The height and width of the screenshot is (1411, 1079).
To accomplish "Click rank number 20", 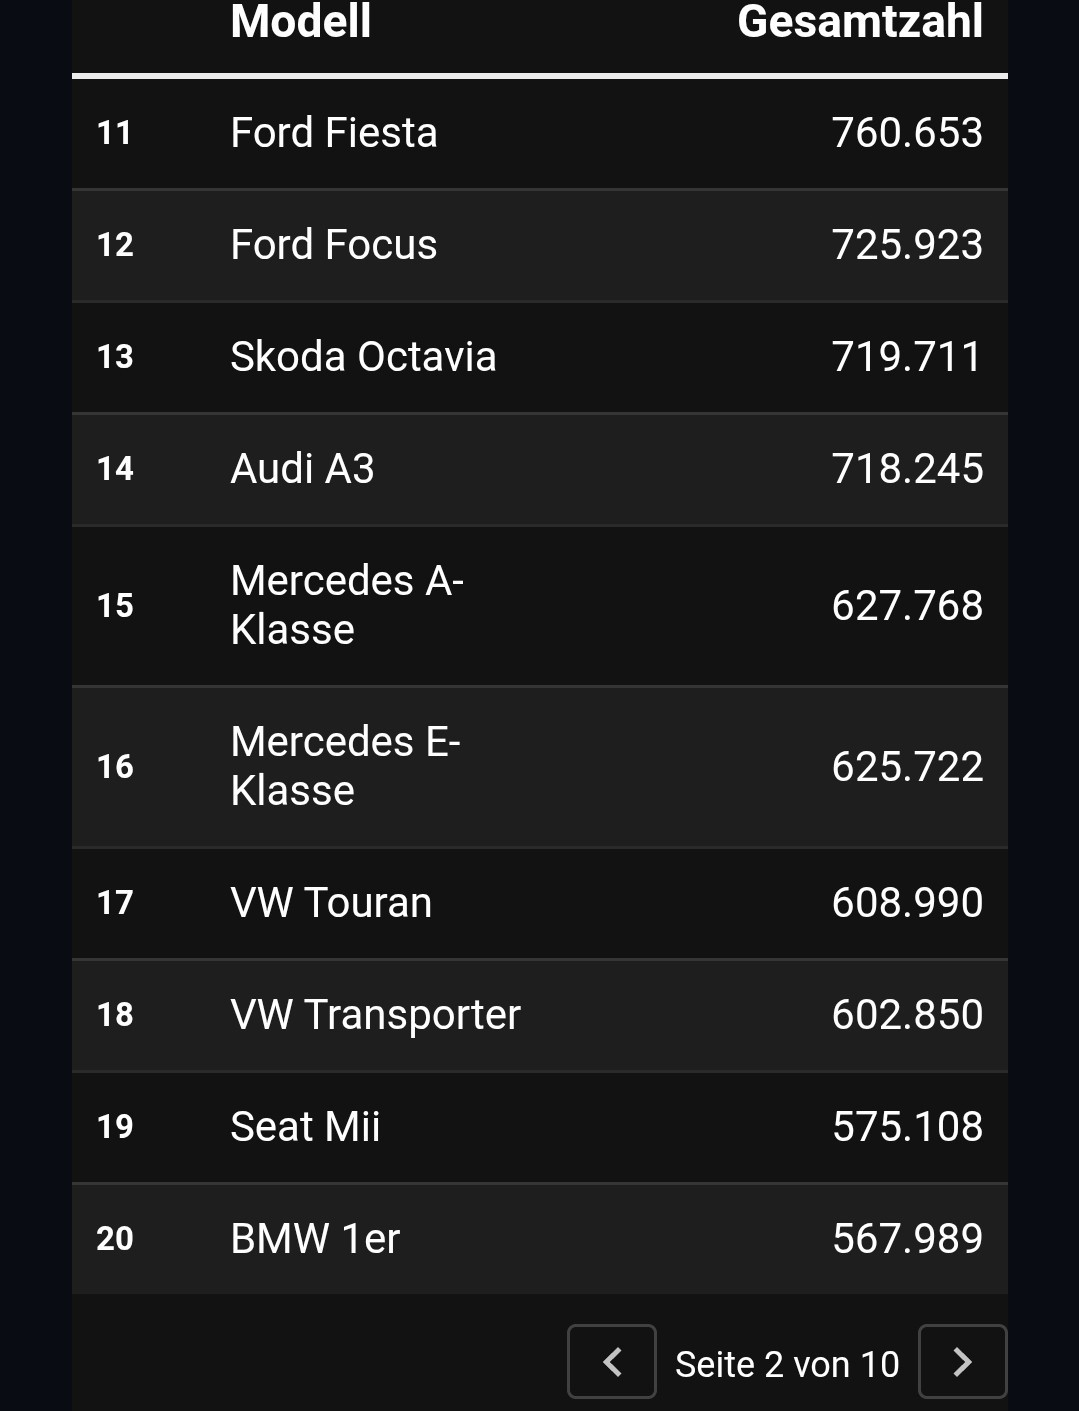I will point(115,1239).
